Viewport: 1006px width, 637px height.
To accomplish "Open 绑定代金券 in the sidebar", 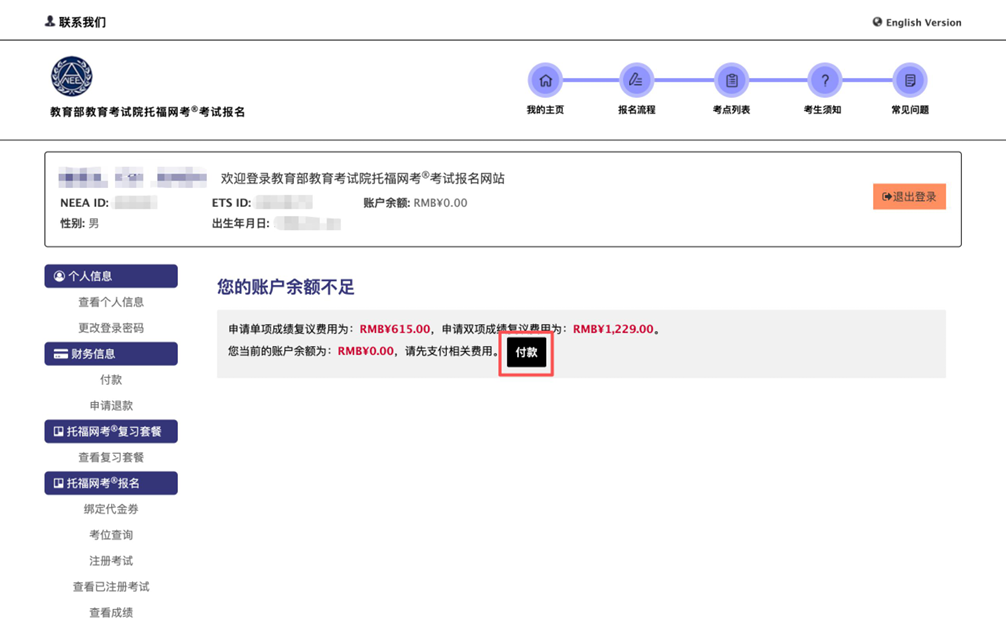I will 111,509.
